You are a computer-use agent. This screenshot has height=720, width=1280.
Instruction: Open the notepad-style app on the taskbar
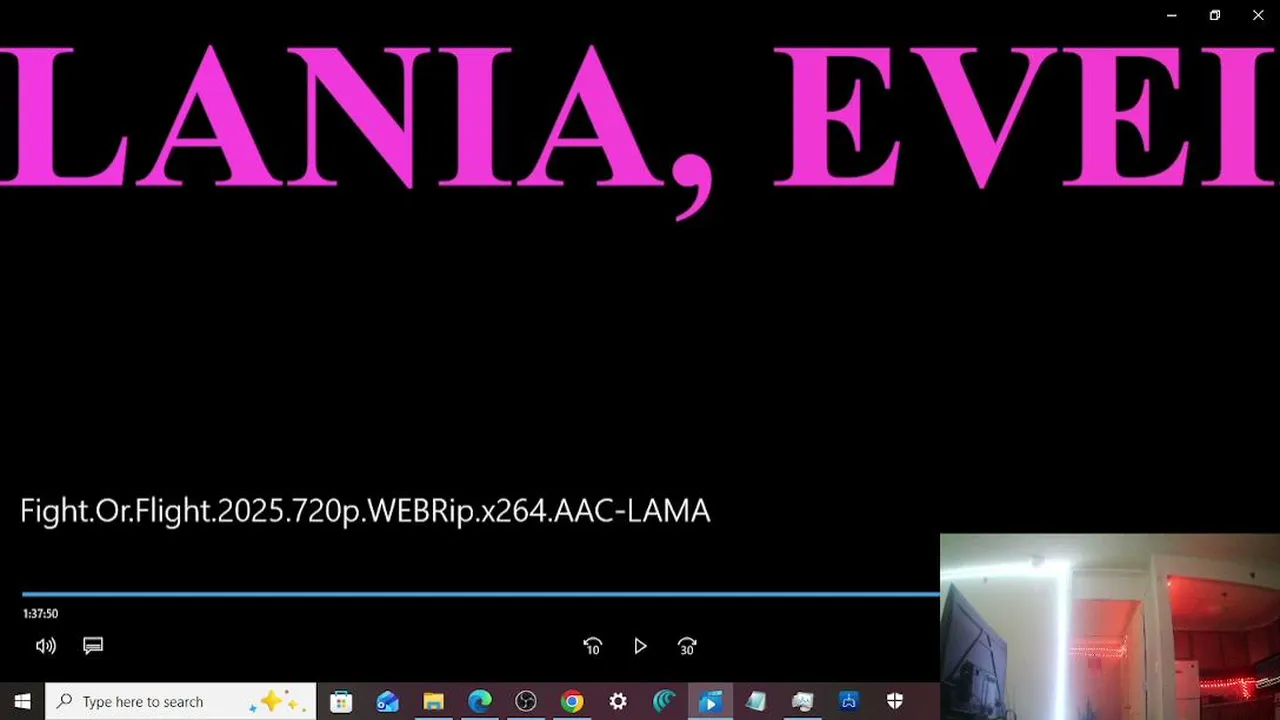point(756,702)
